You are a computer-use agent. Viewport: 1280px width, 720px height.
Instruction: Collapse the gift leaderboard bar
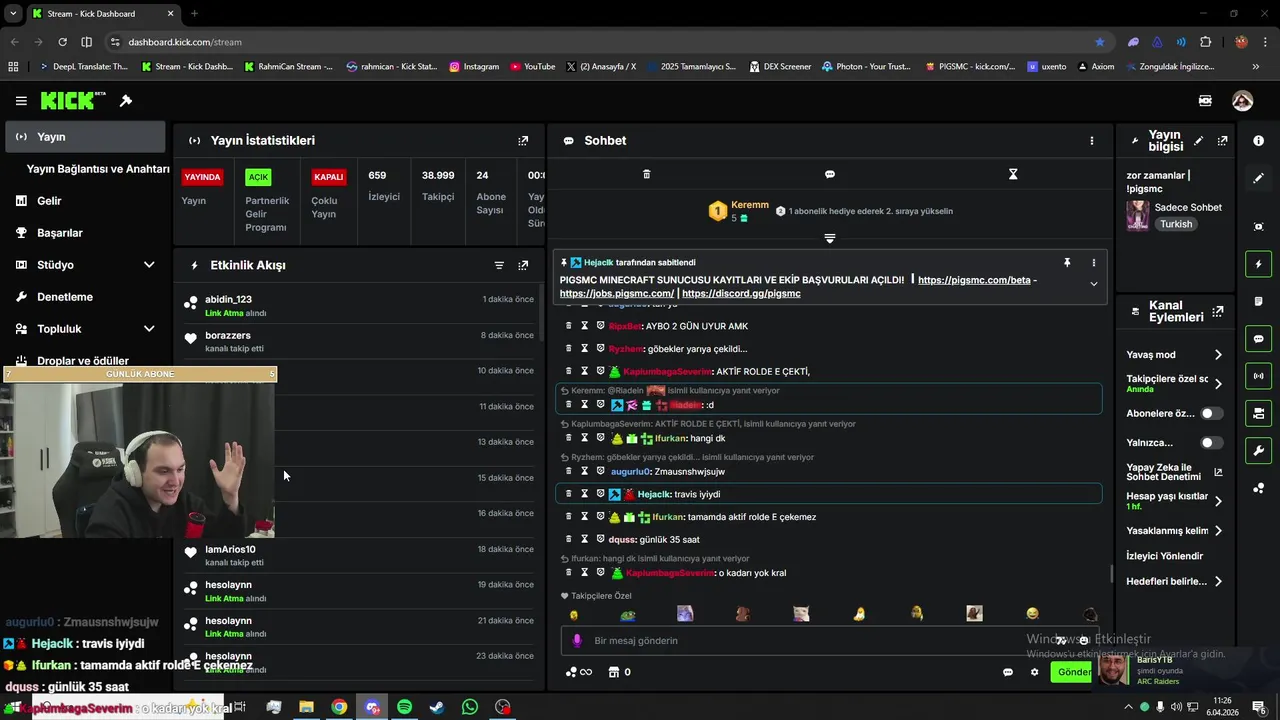coord(829,238)
